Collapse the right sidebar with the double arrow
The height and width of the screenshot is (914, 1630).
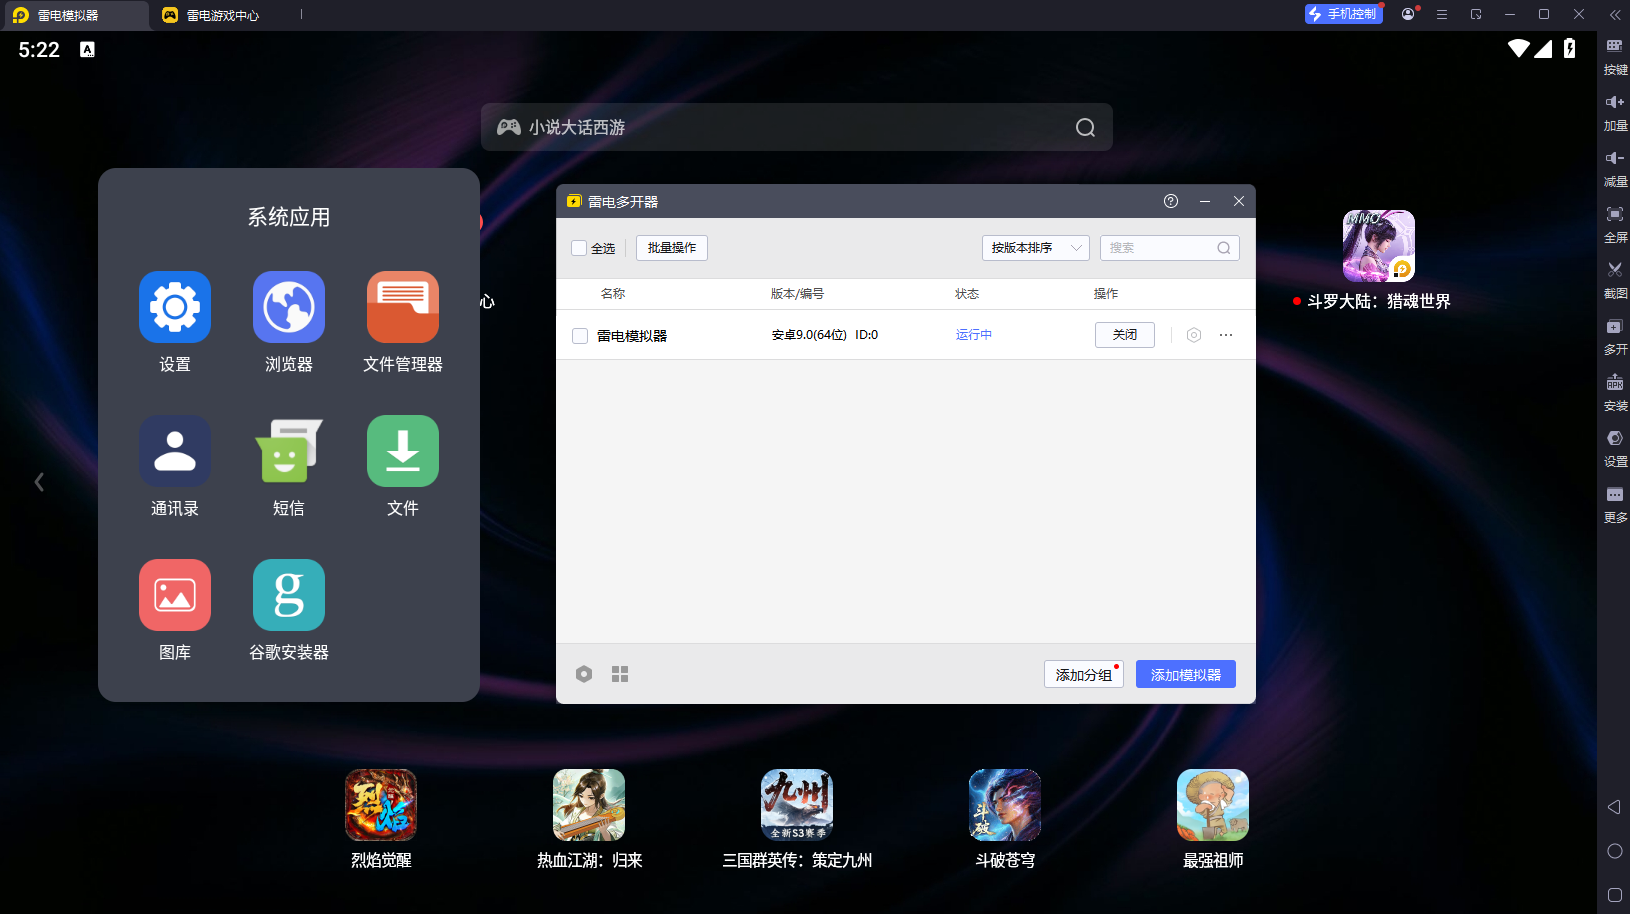click(1615, 14)
